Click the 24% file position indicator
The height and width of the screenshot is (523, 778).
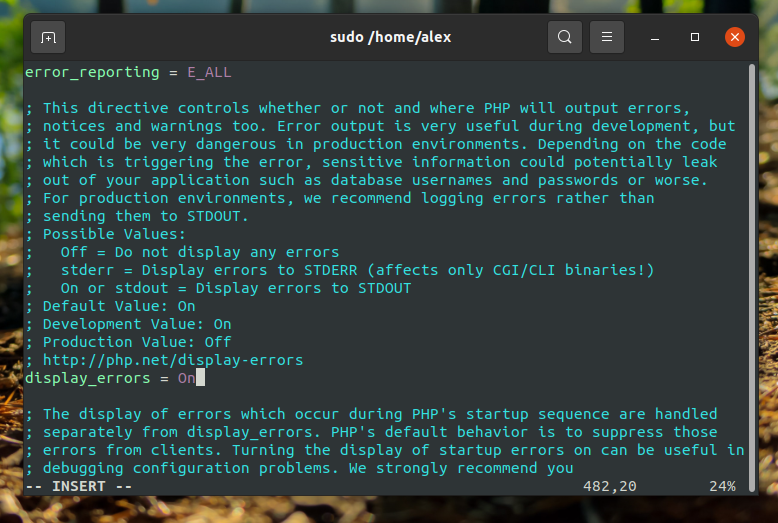[722, 486]
